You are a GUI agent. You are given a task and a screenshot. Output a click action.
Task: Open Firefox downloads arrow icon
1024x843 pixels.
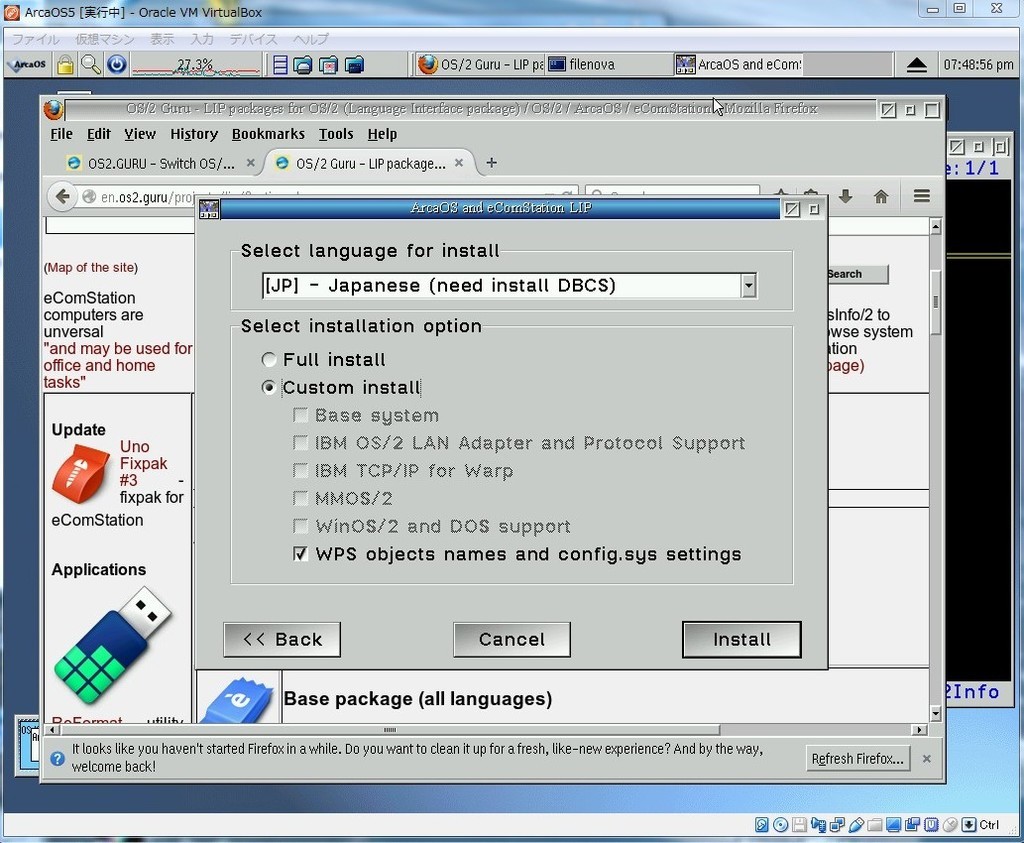click(846, 196)
